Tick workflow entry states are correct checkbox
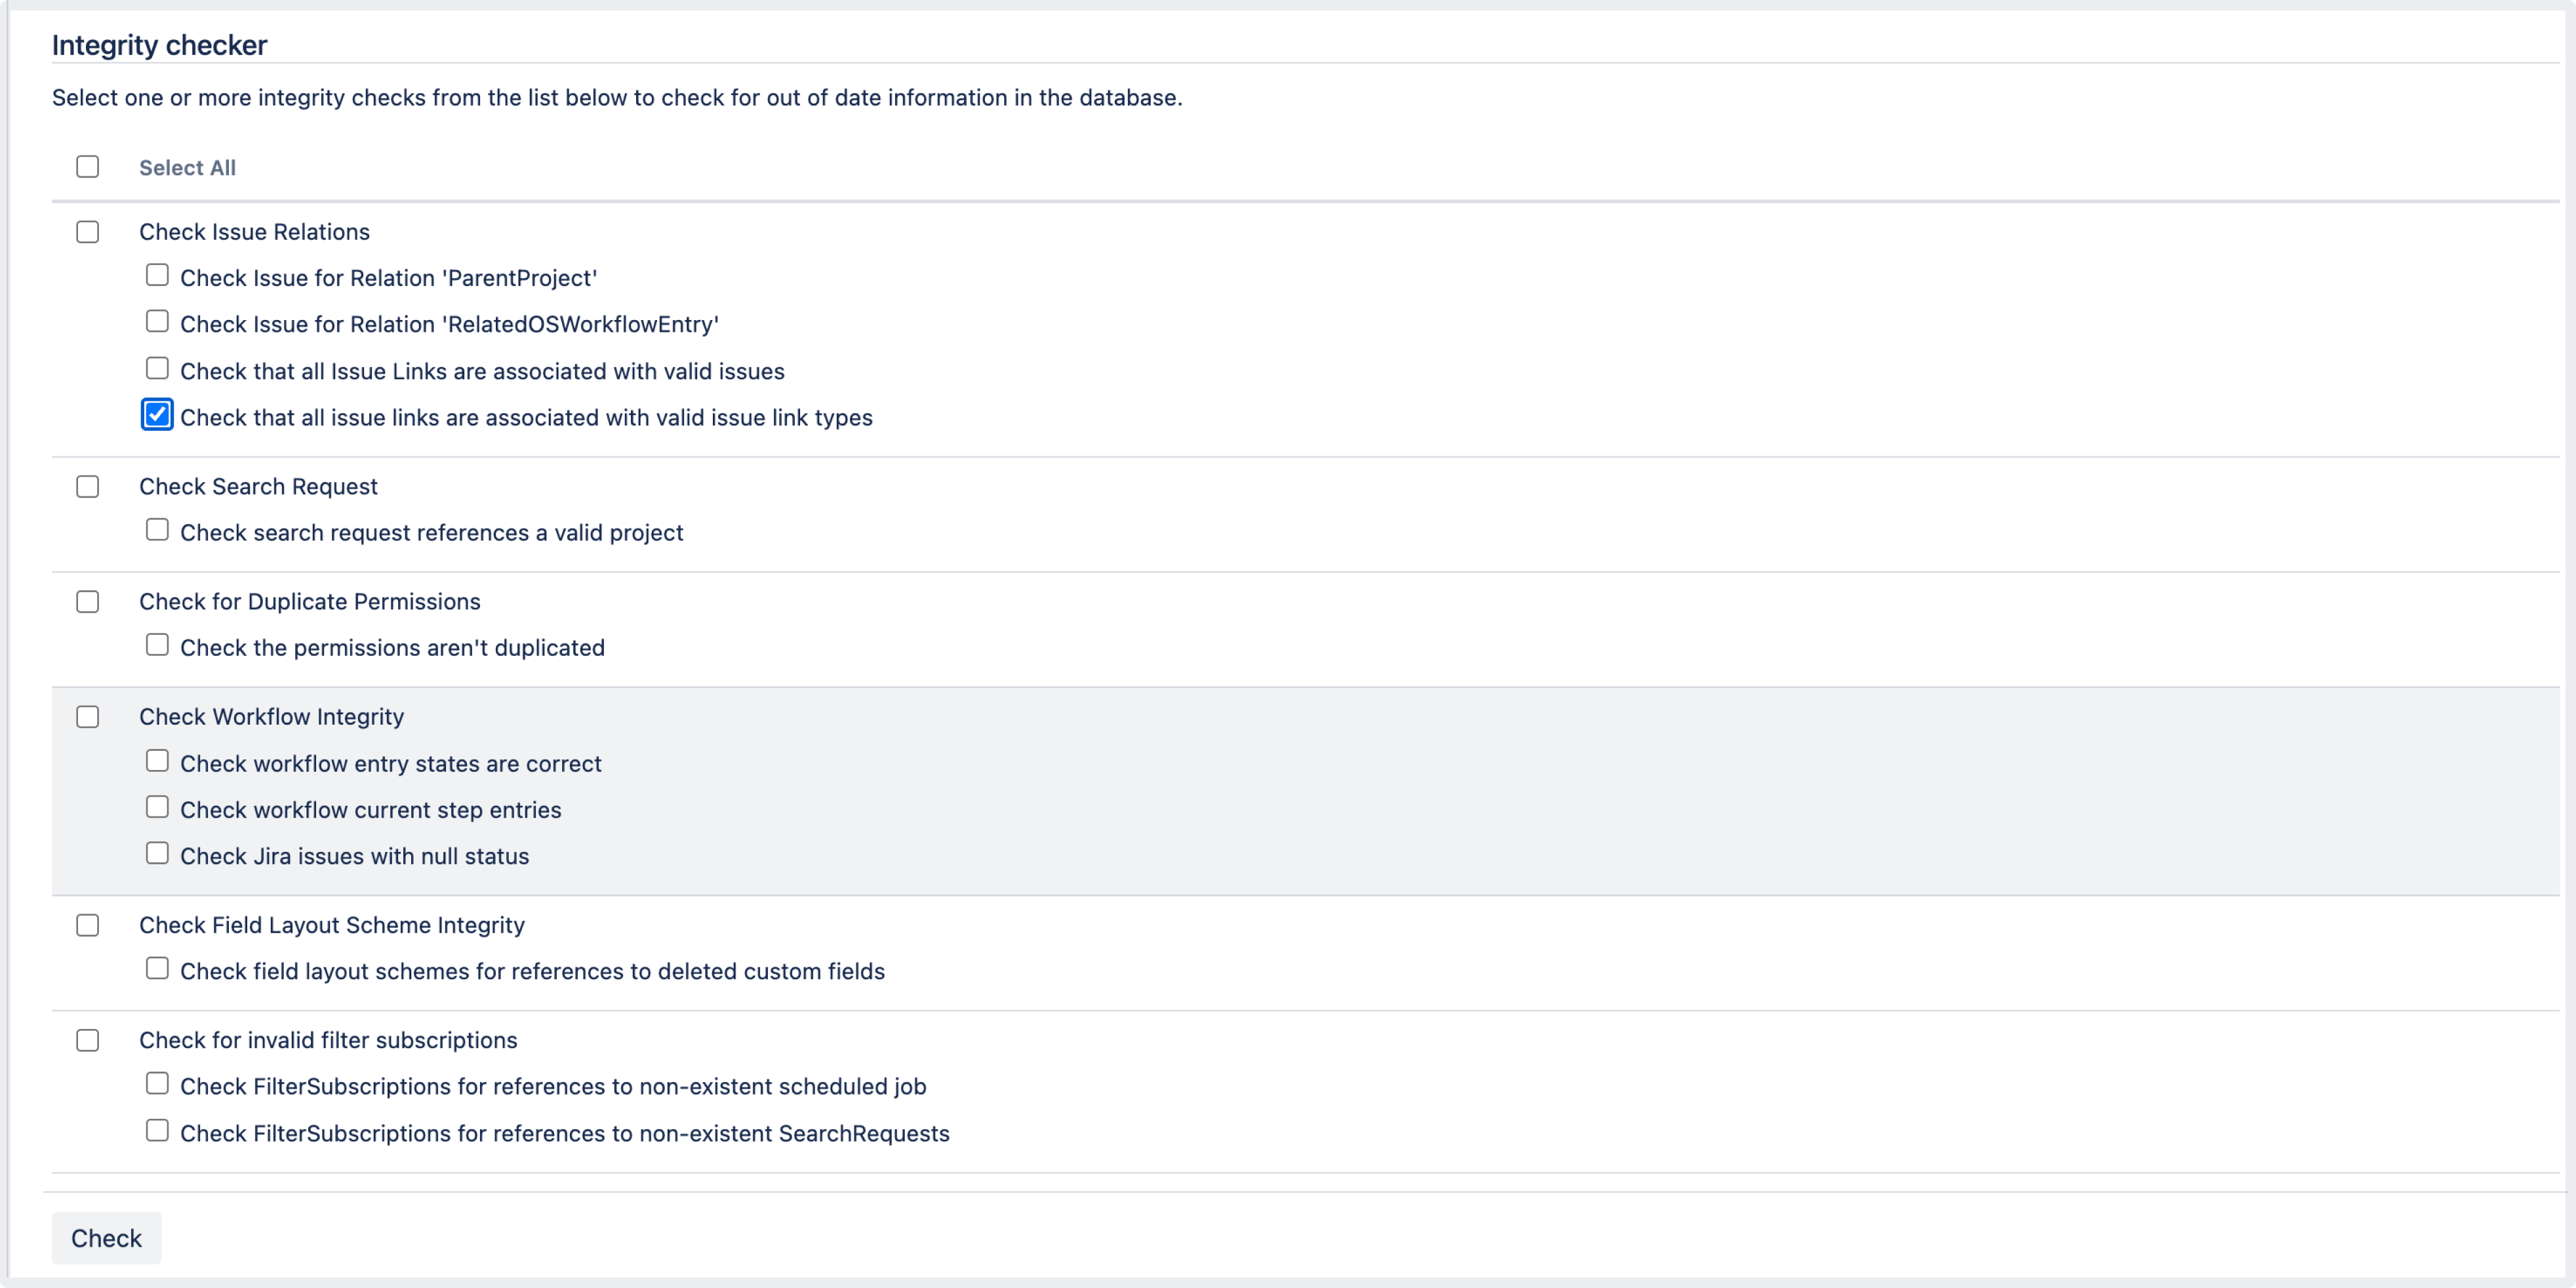 (x=157, y=761)
